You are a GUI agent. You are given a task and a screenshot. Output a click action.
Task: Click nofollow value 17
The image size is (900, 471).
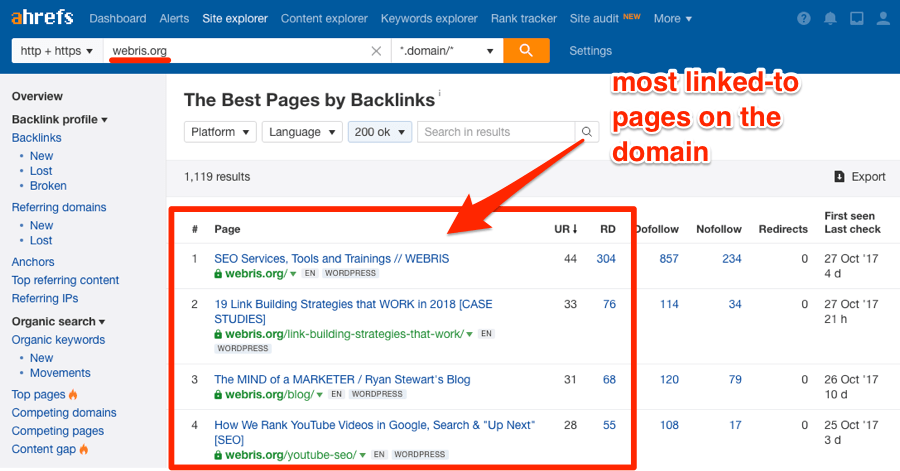tap(735, 425)
